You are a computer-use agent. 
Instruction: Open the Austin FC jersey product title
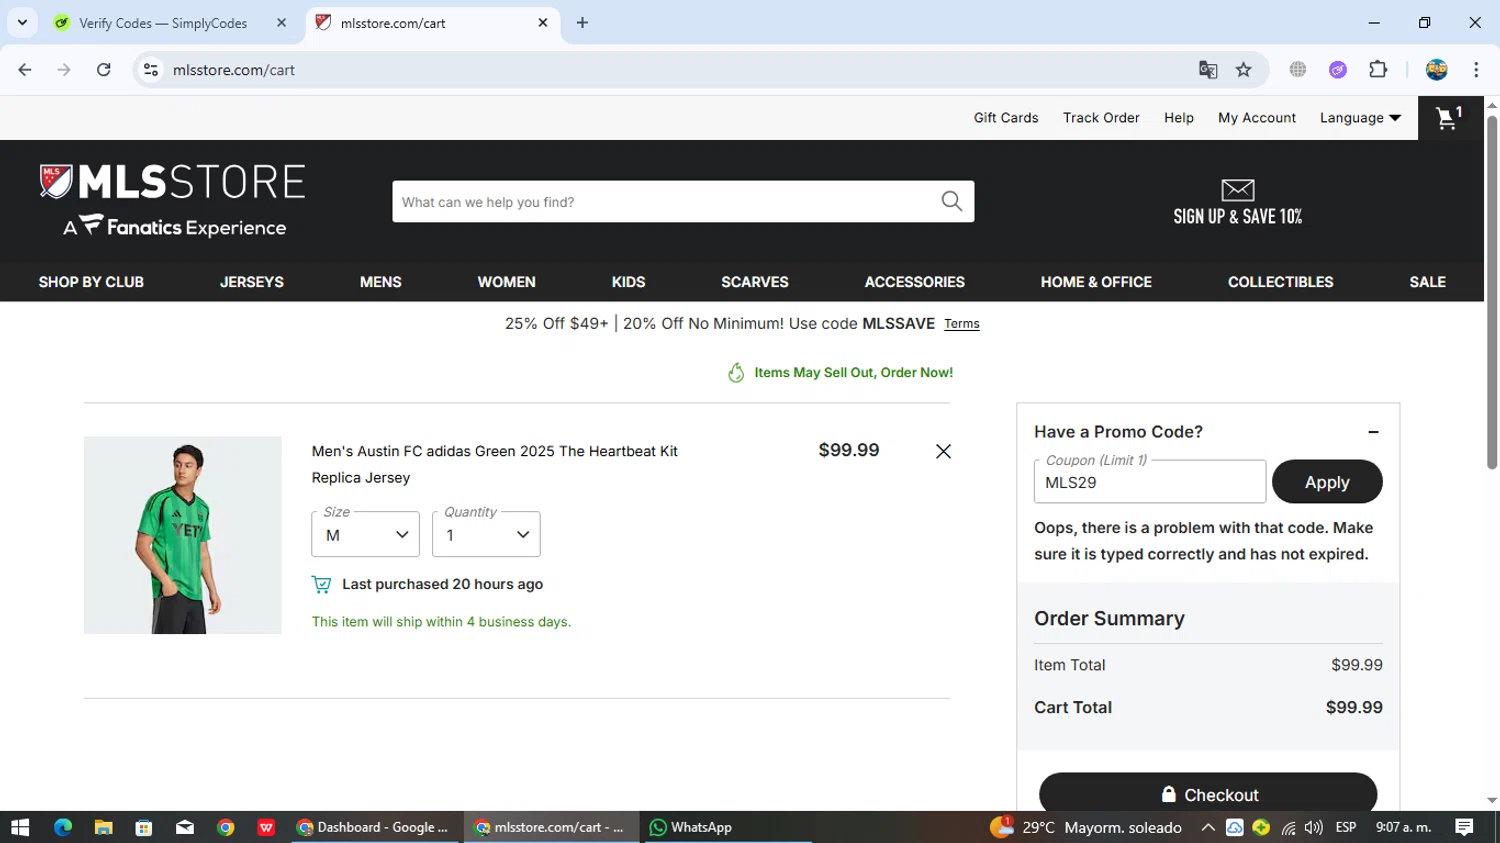tap(494, 464)
